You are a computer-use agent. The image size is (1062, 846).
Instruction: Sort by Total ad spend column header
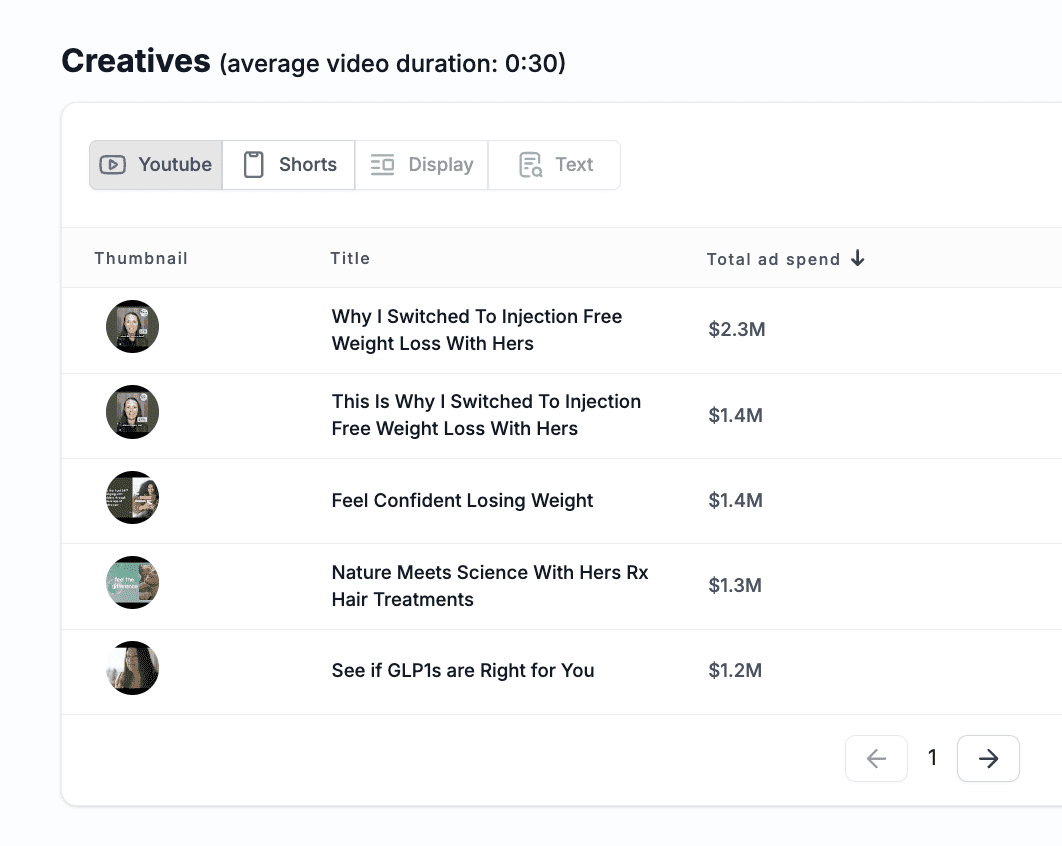tap(773, 259)
